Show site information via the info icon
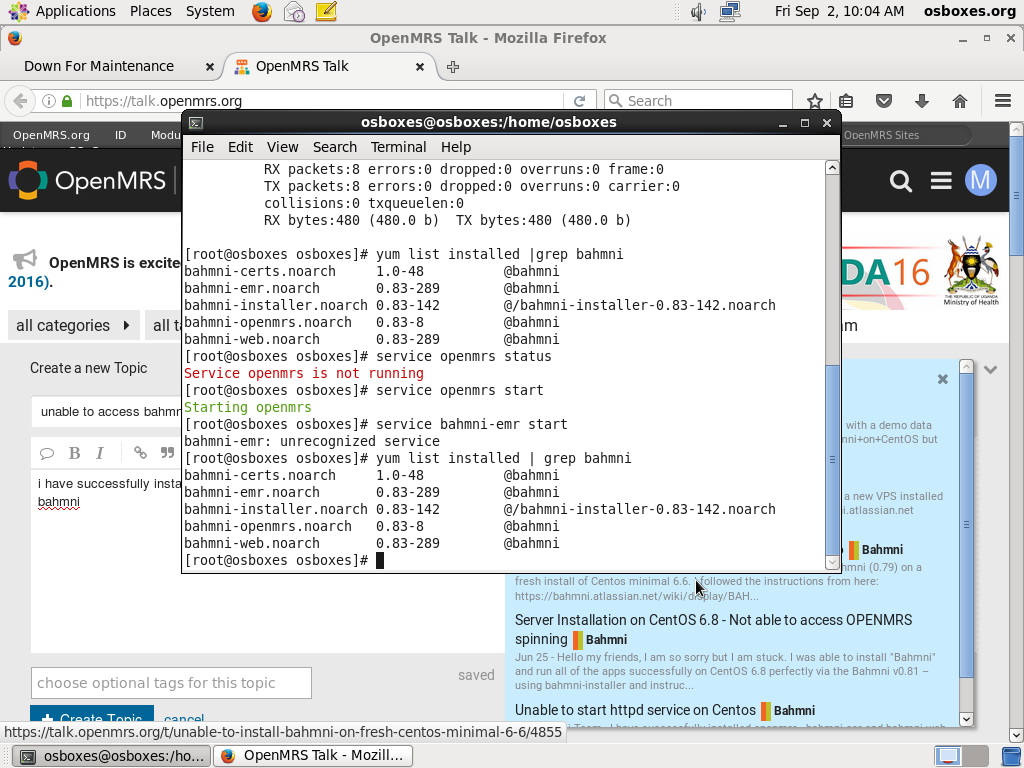The image size is (1024, 768). (x=48, y=101)
